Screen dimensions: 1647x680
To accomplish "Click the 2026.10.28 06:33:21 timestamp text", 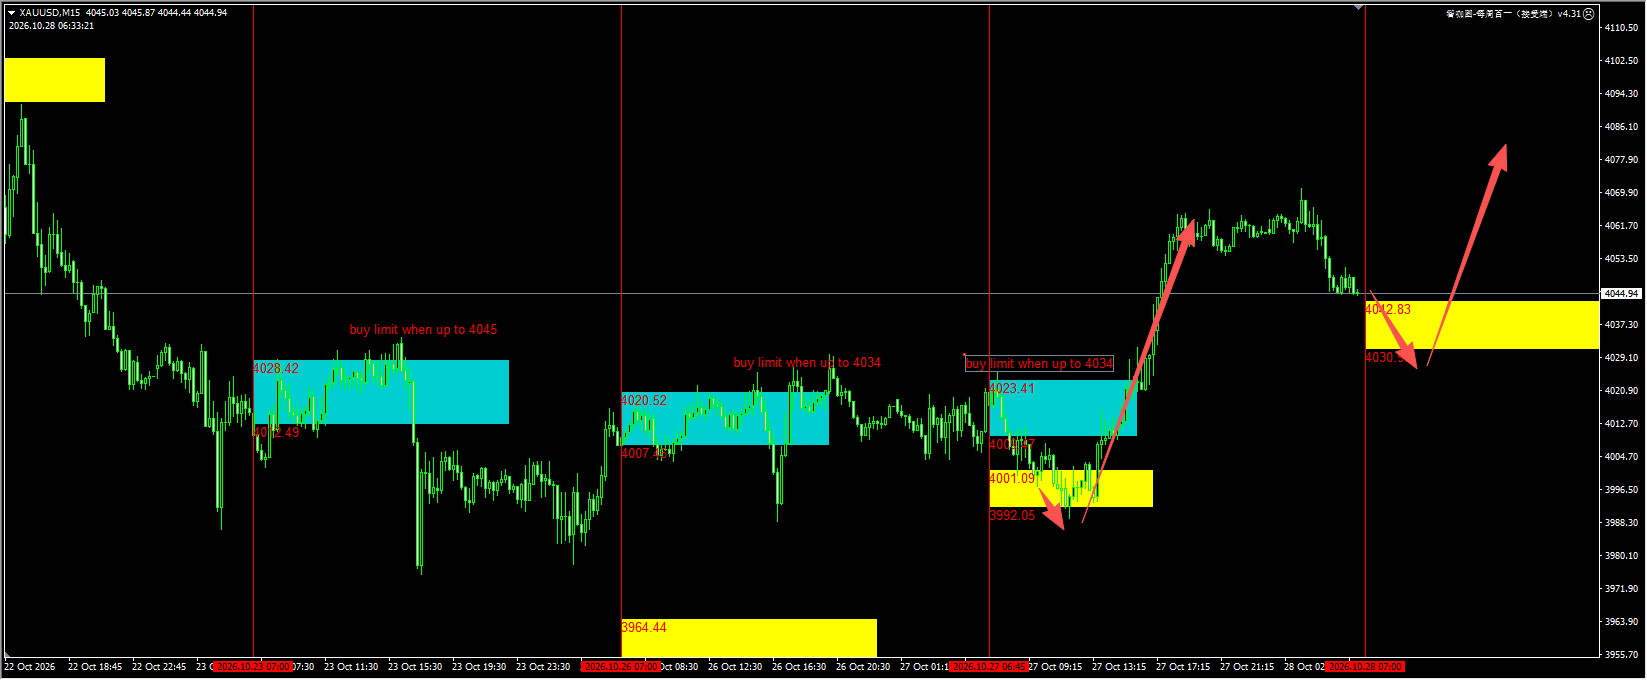I will point(51,26).
